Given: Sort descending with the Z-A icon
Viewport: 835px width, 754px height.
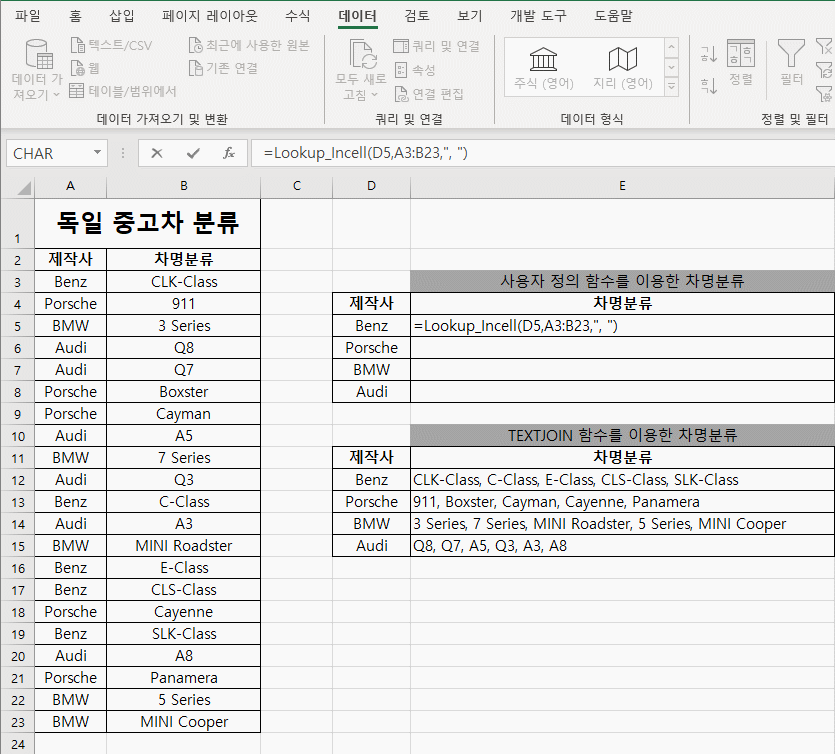Looking at the screenshot, I should click(709, 85).
